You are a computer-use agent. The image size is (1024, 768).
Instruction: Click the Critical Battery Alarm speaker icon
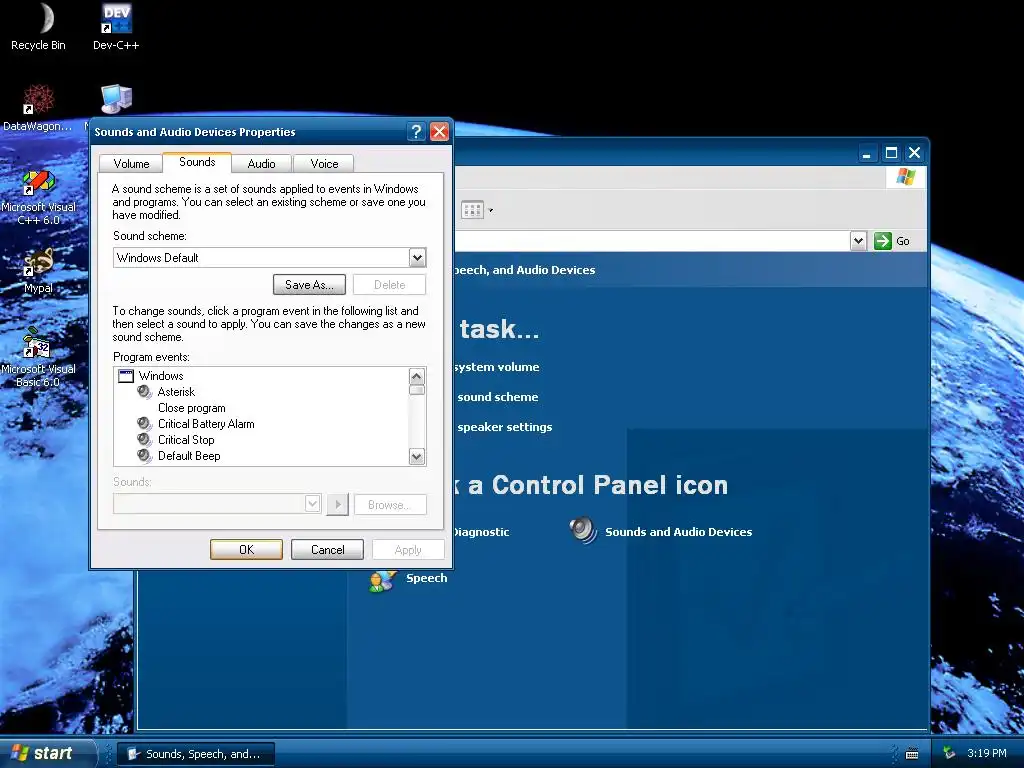[144, 424]
